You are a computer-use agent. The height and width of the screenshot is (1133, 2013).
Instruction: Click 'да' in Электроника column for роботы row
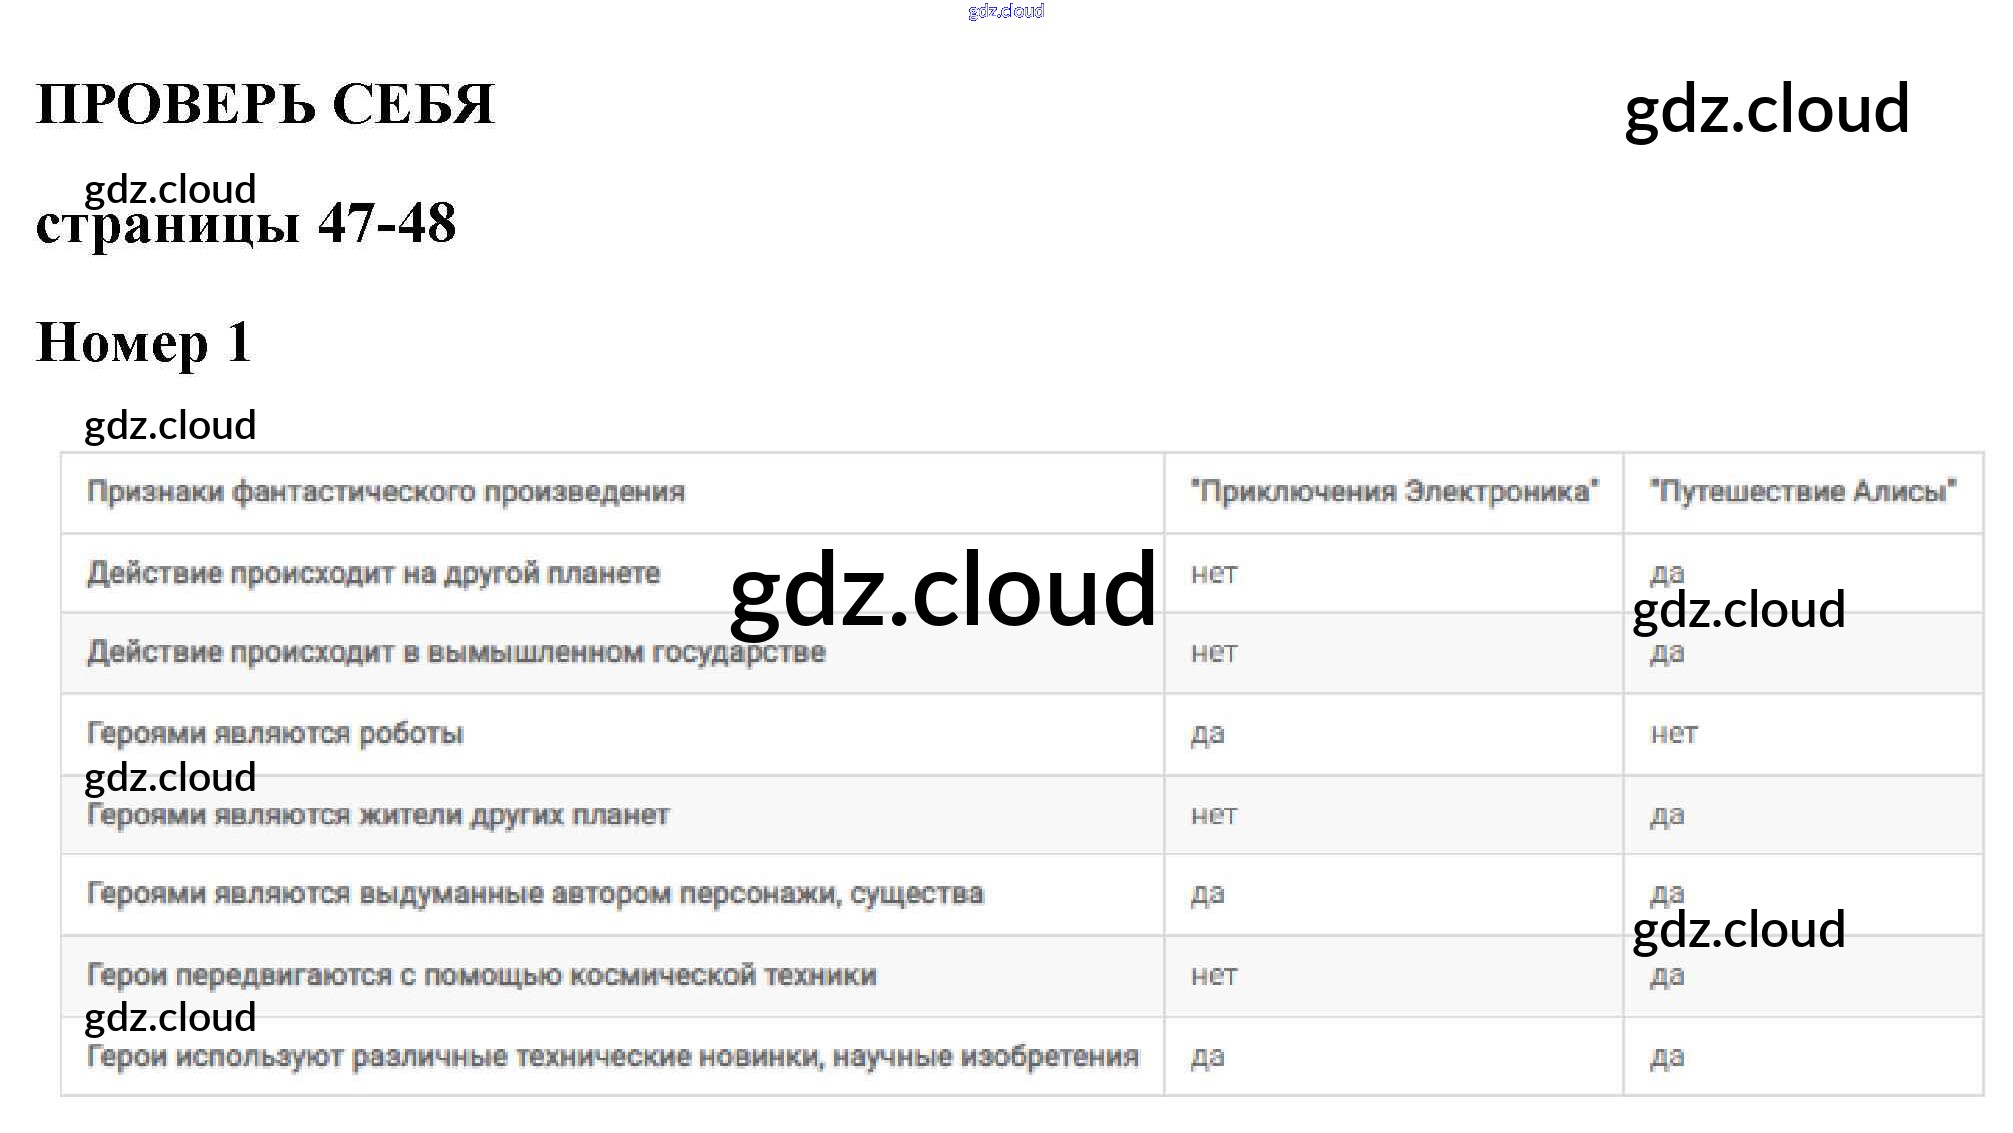click(x=1207, y=734)
